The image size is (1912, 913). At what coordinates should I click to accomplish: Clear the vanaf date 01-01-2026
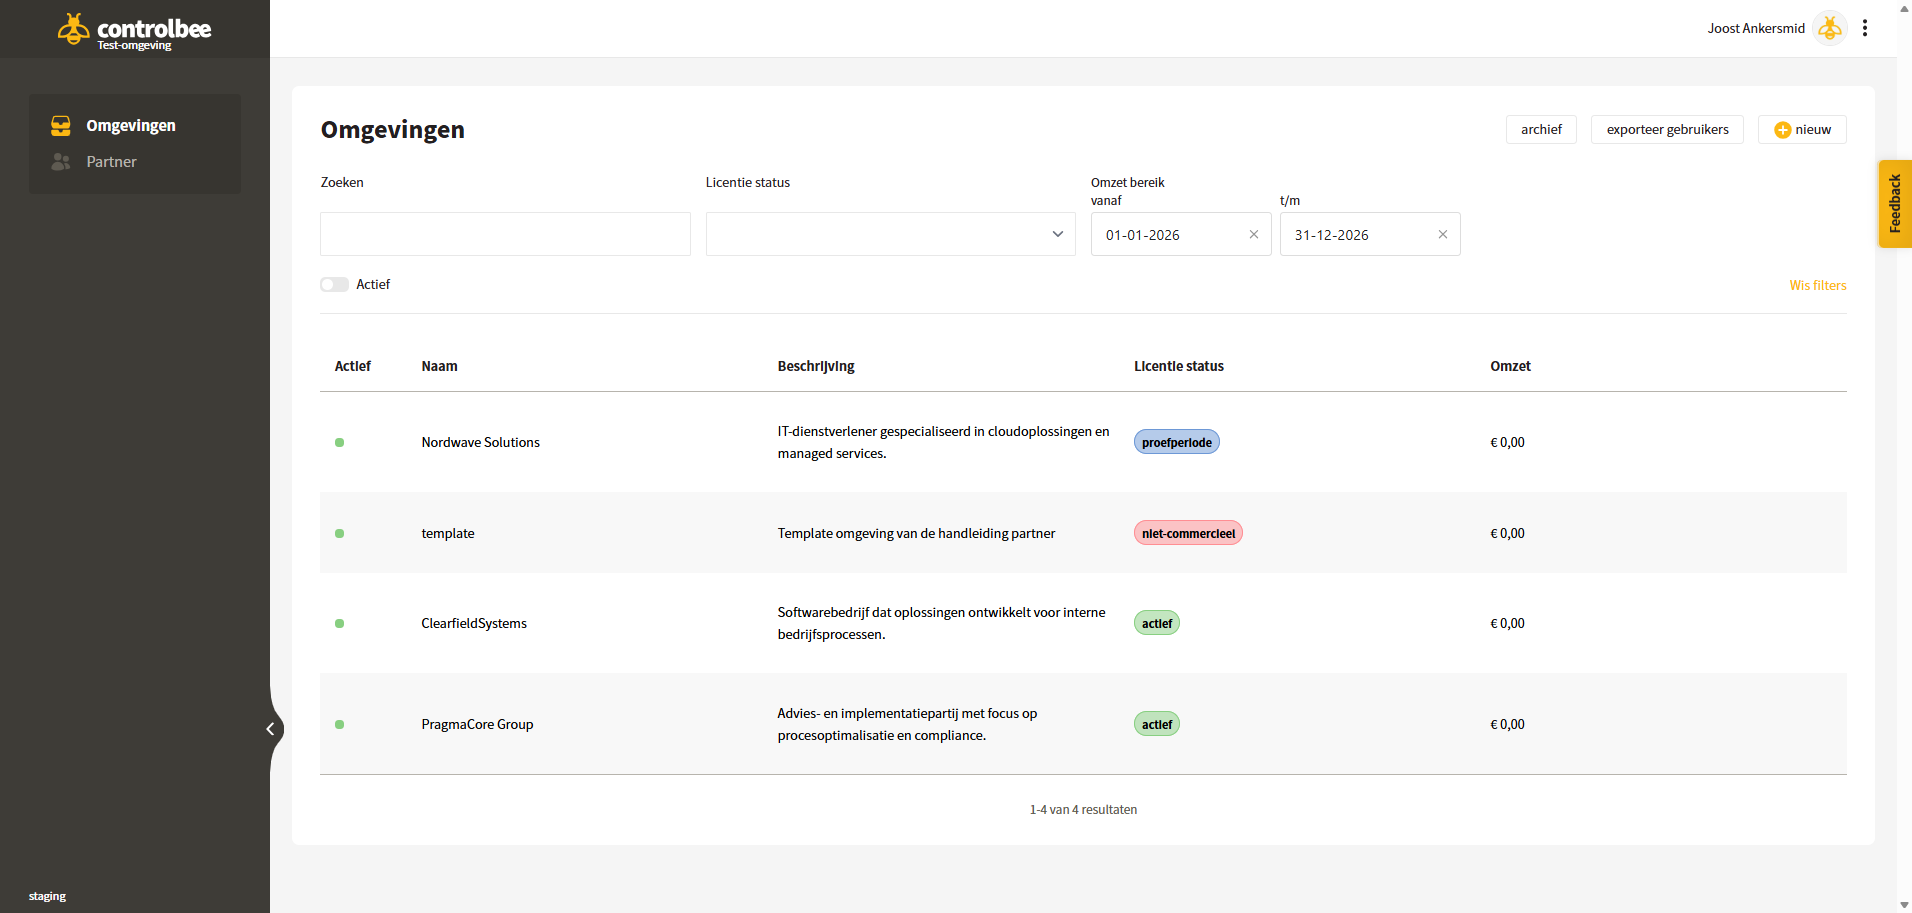pyautogui.click(x=1254, y=234)
